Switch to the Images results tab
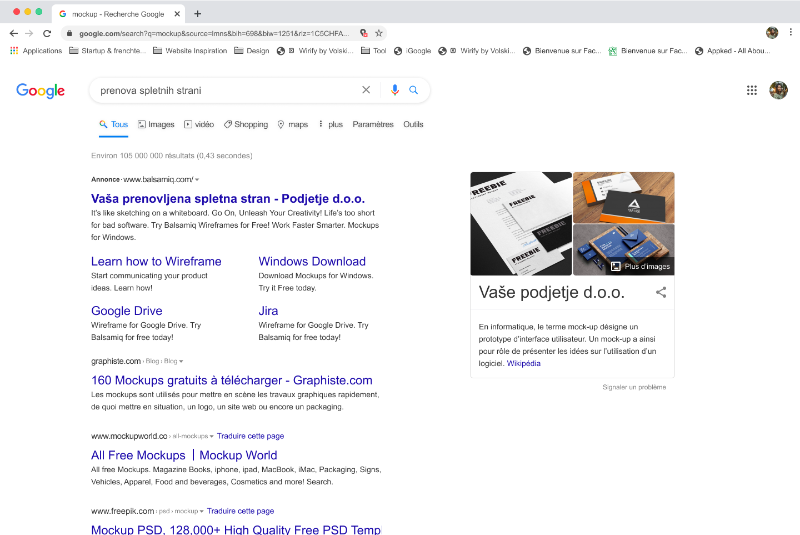The image size is (800, 535). [156, 125]
